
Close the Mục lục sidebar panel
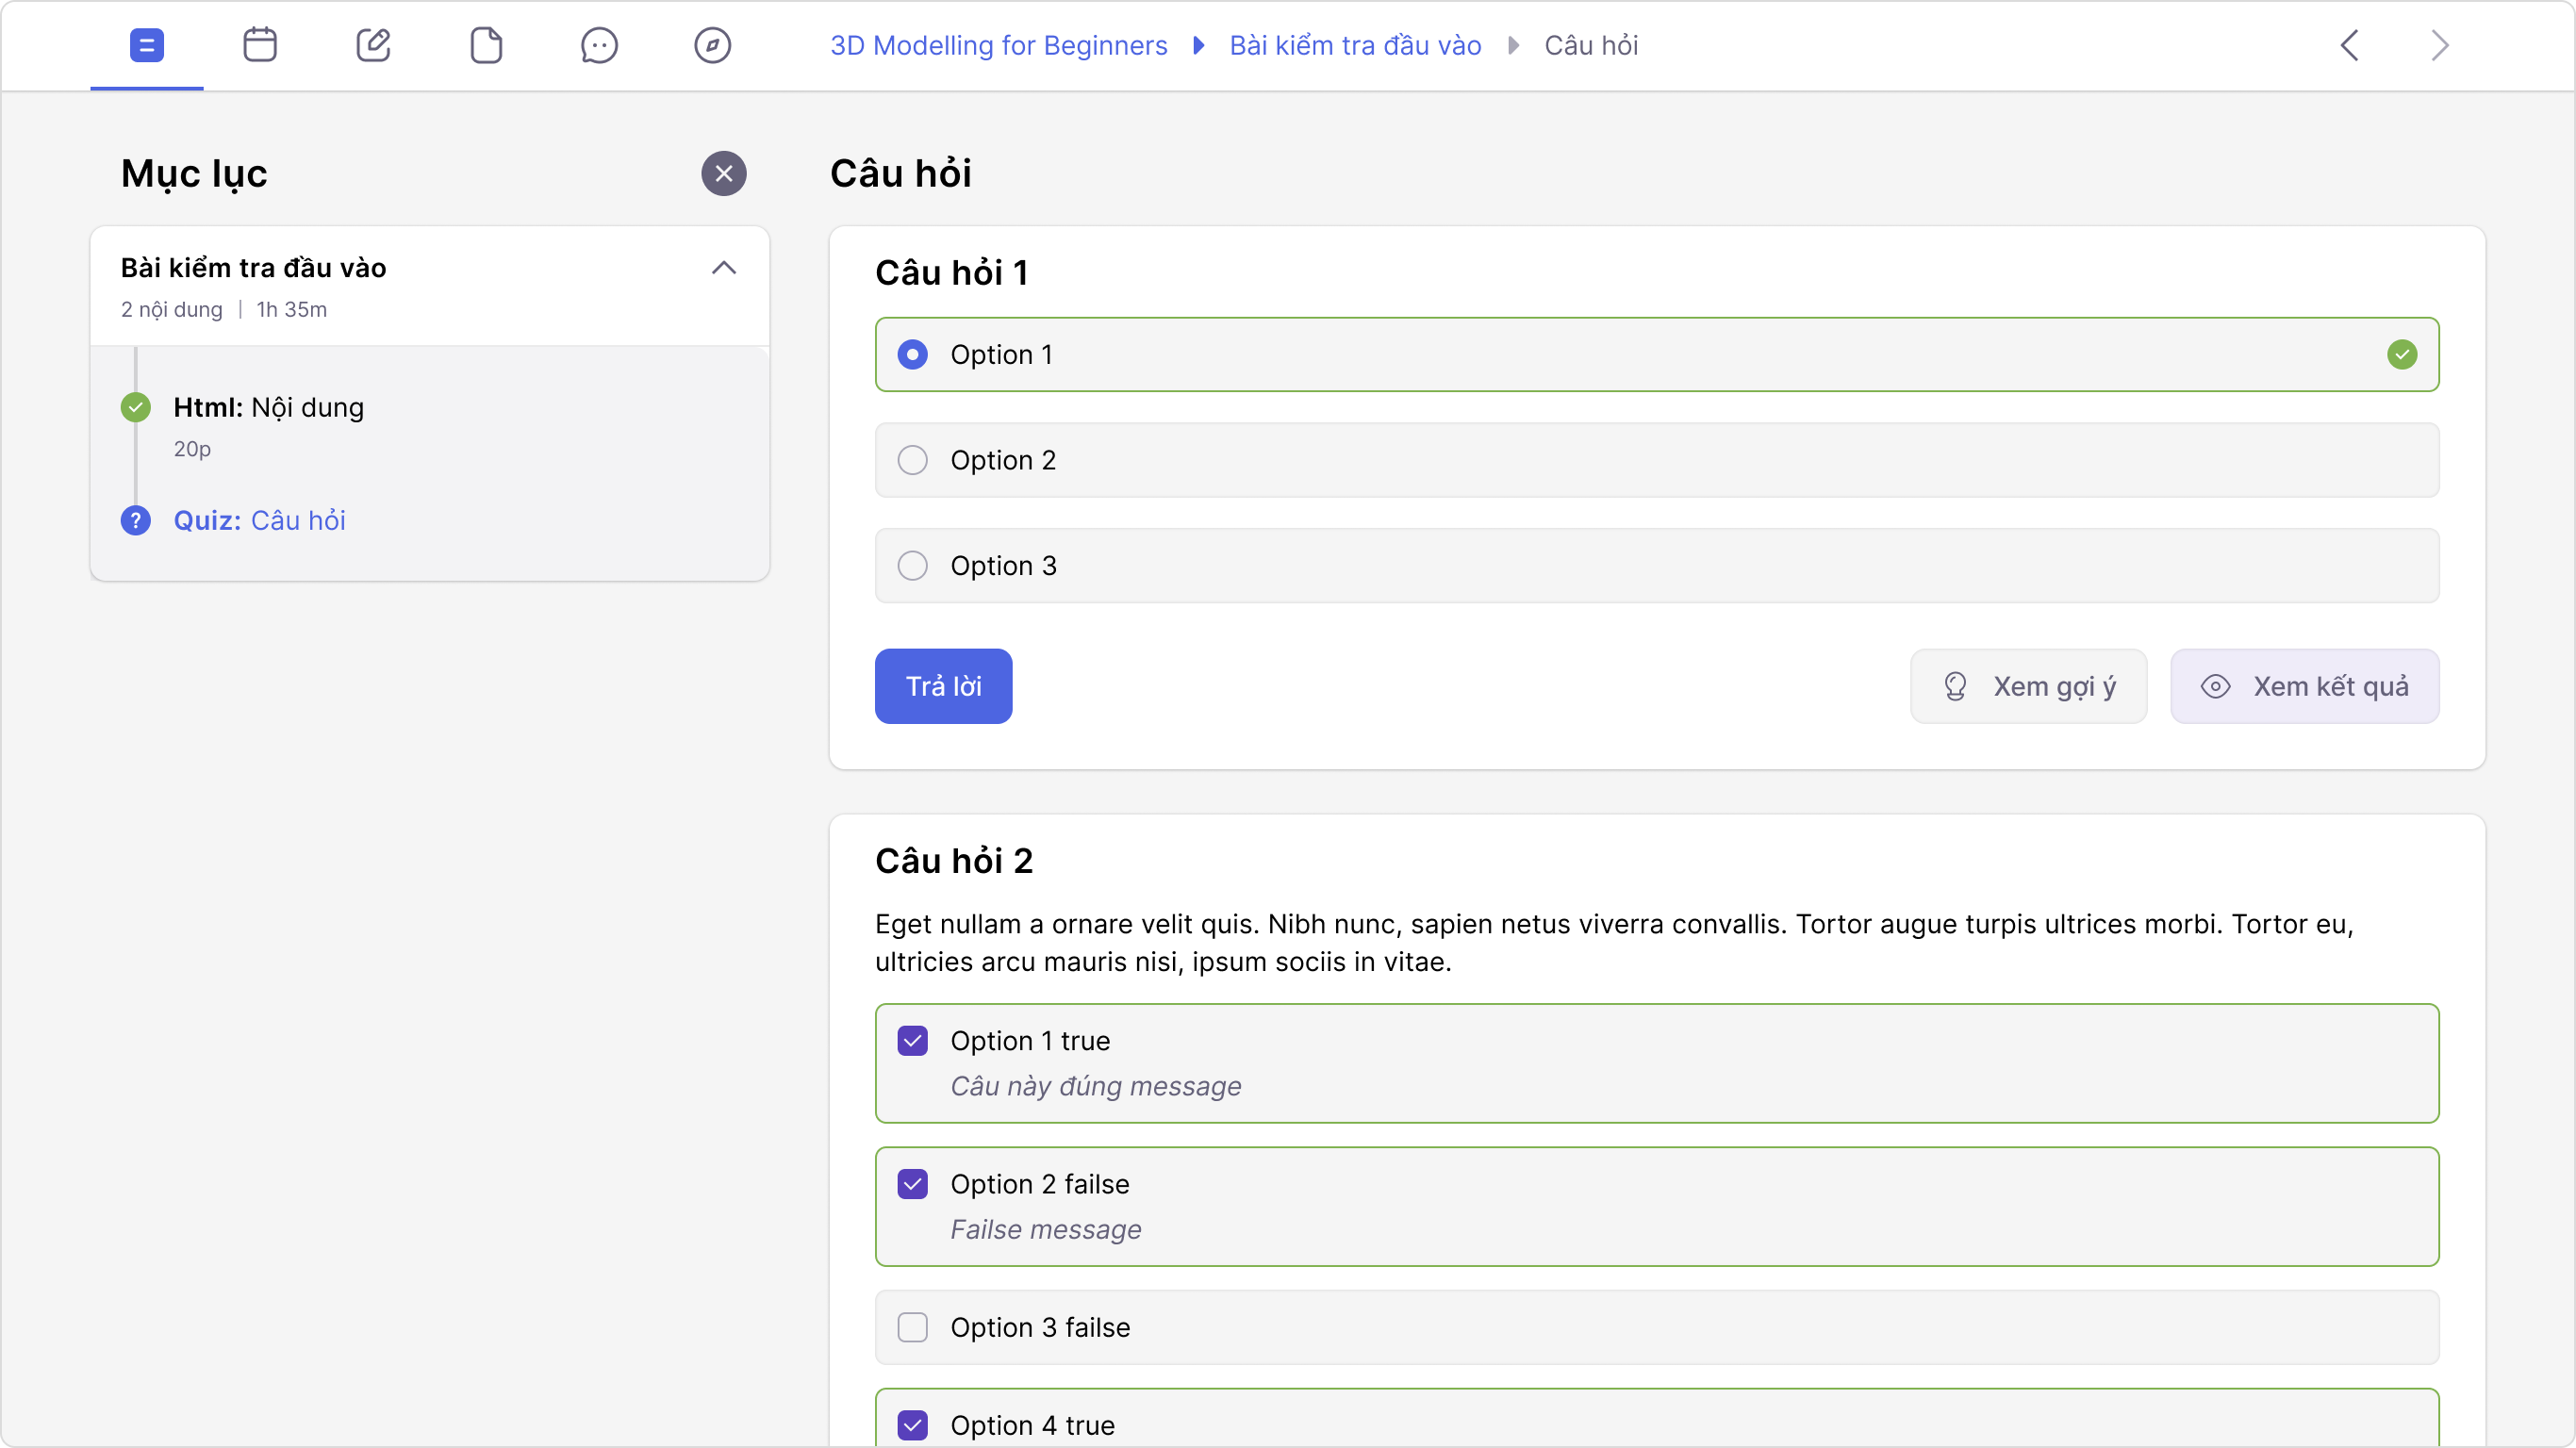click(x=724, y=173)
